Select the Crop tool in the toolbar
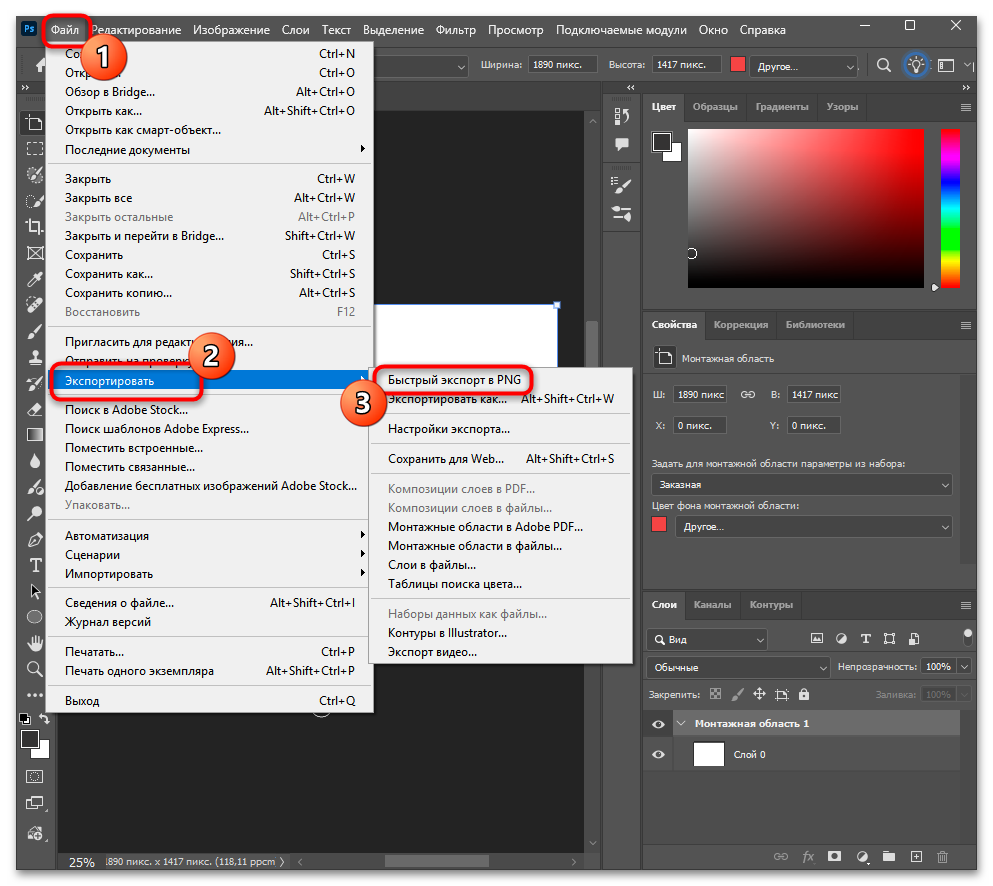Image resolution: width=993 pixels, height=886 pixels. pos(34,226)
